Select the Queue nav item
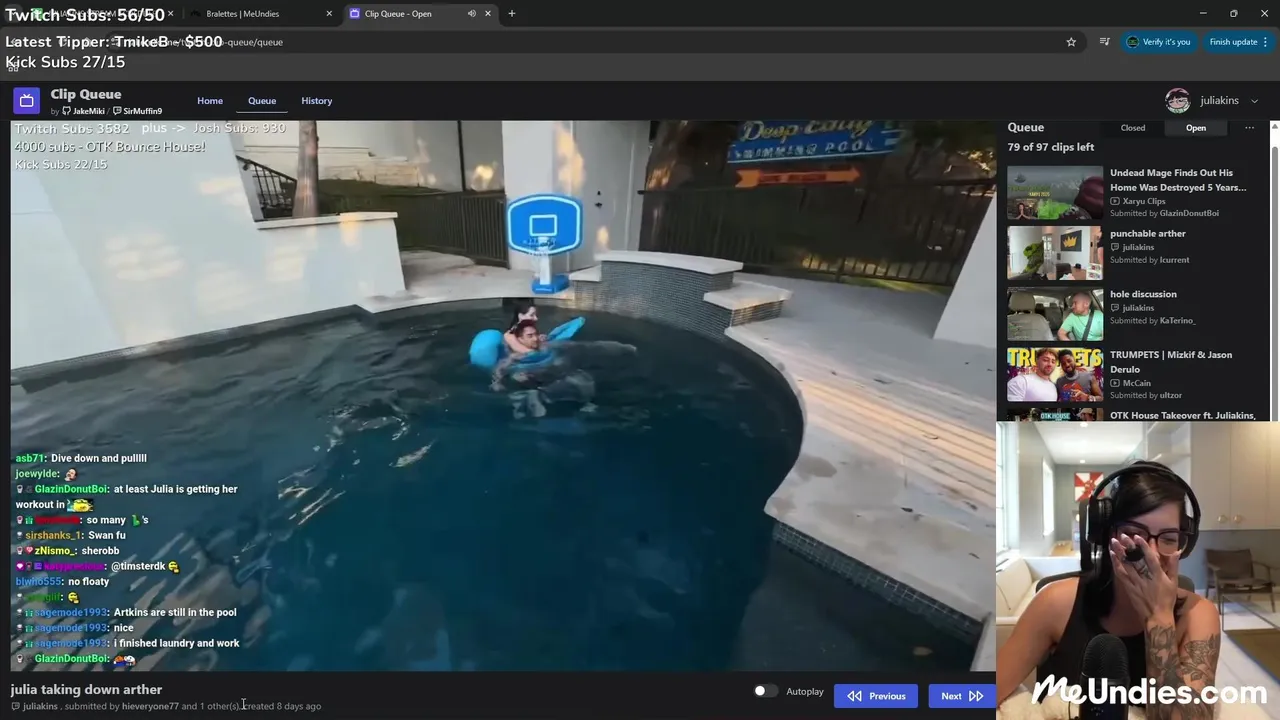Image resolution: width=1280 pixels, height=720 pixels. click(x=262, y=101)
